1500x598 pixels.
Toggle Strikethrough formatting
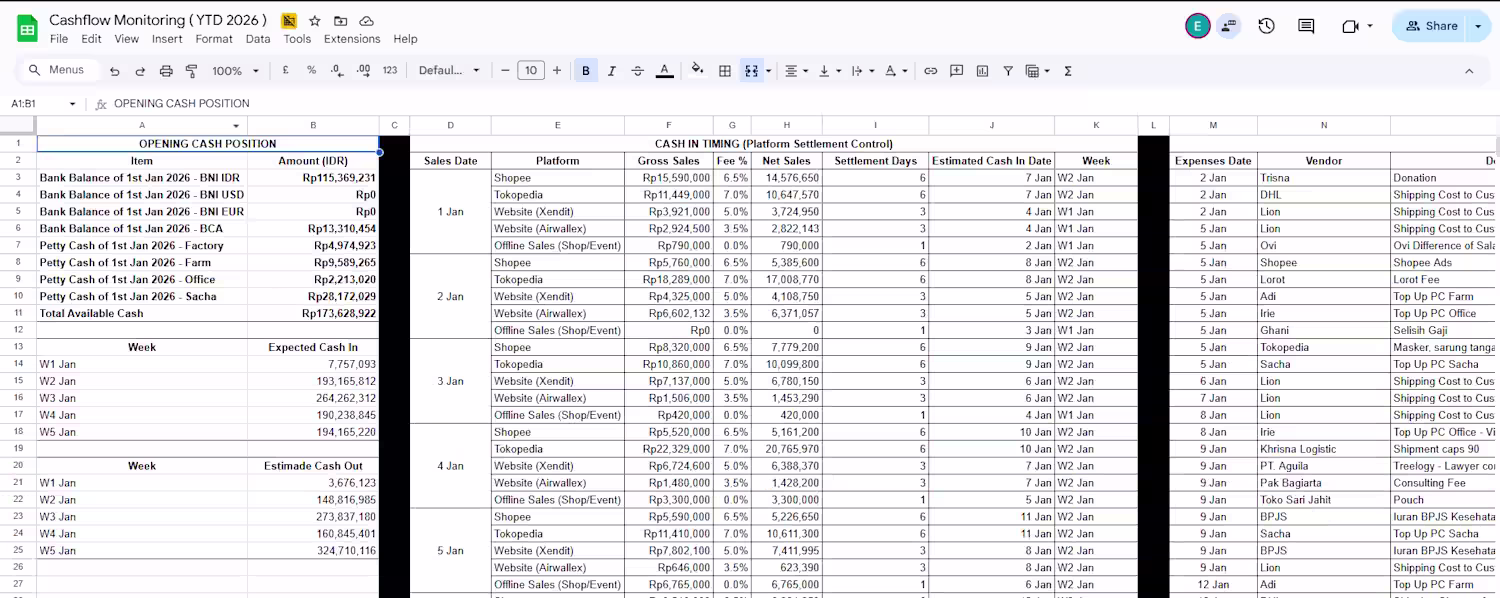[x=637, y=71]
